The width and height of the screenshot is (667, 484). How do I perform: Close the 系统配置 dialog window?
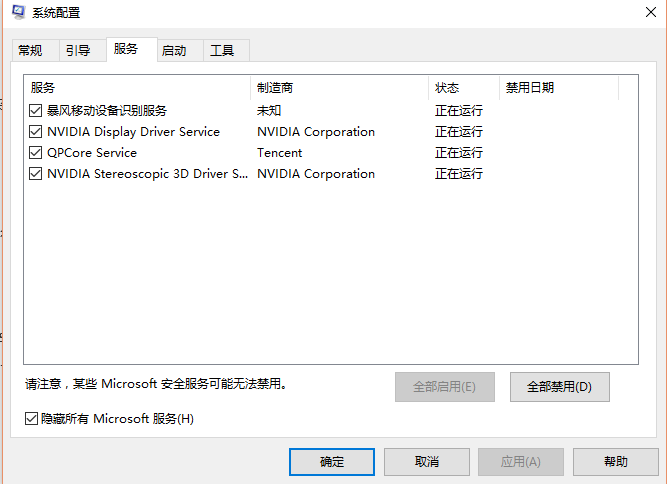coord(650,13)
